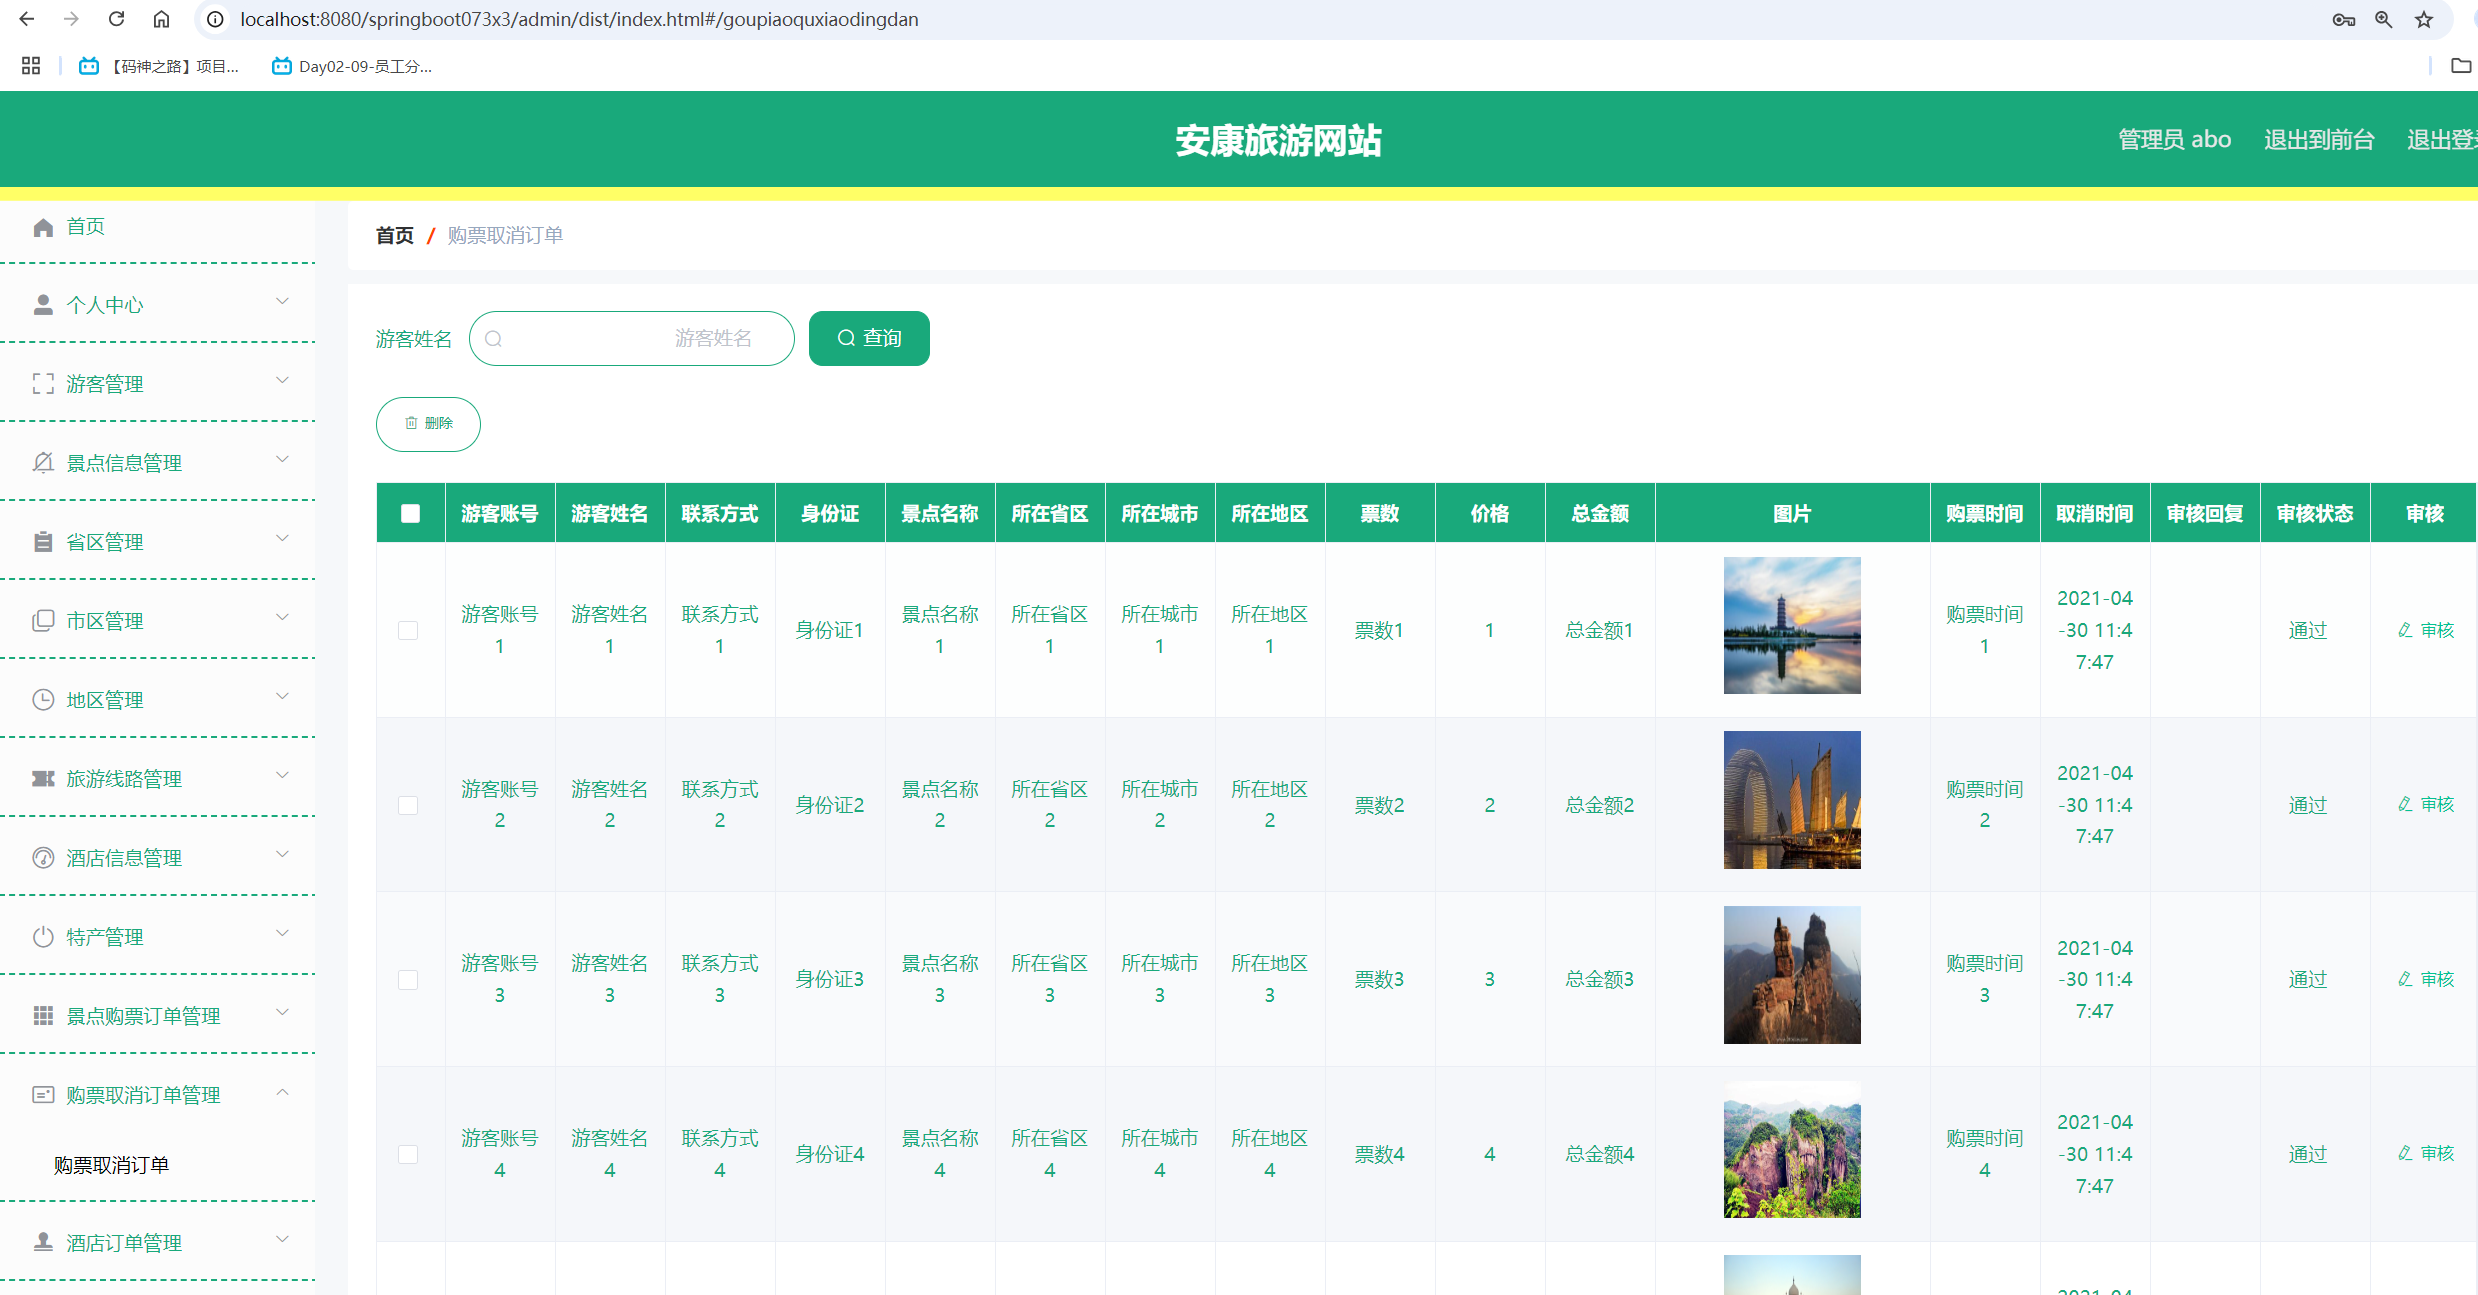Click the green 查询 search button
The width and height of the screenshot is (2478, 1295).
click(868, 338)
